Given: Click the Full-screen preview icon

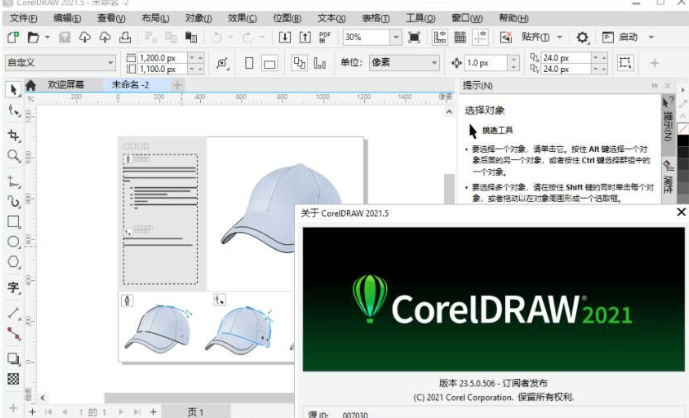Looking at the screenshot, I should point(414,37).
